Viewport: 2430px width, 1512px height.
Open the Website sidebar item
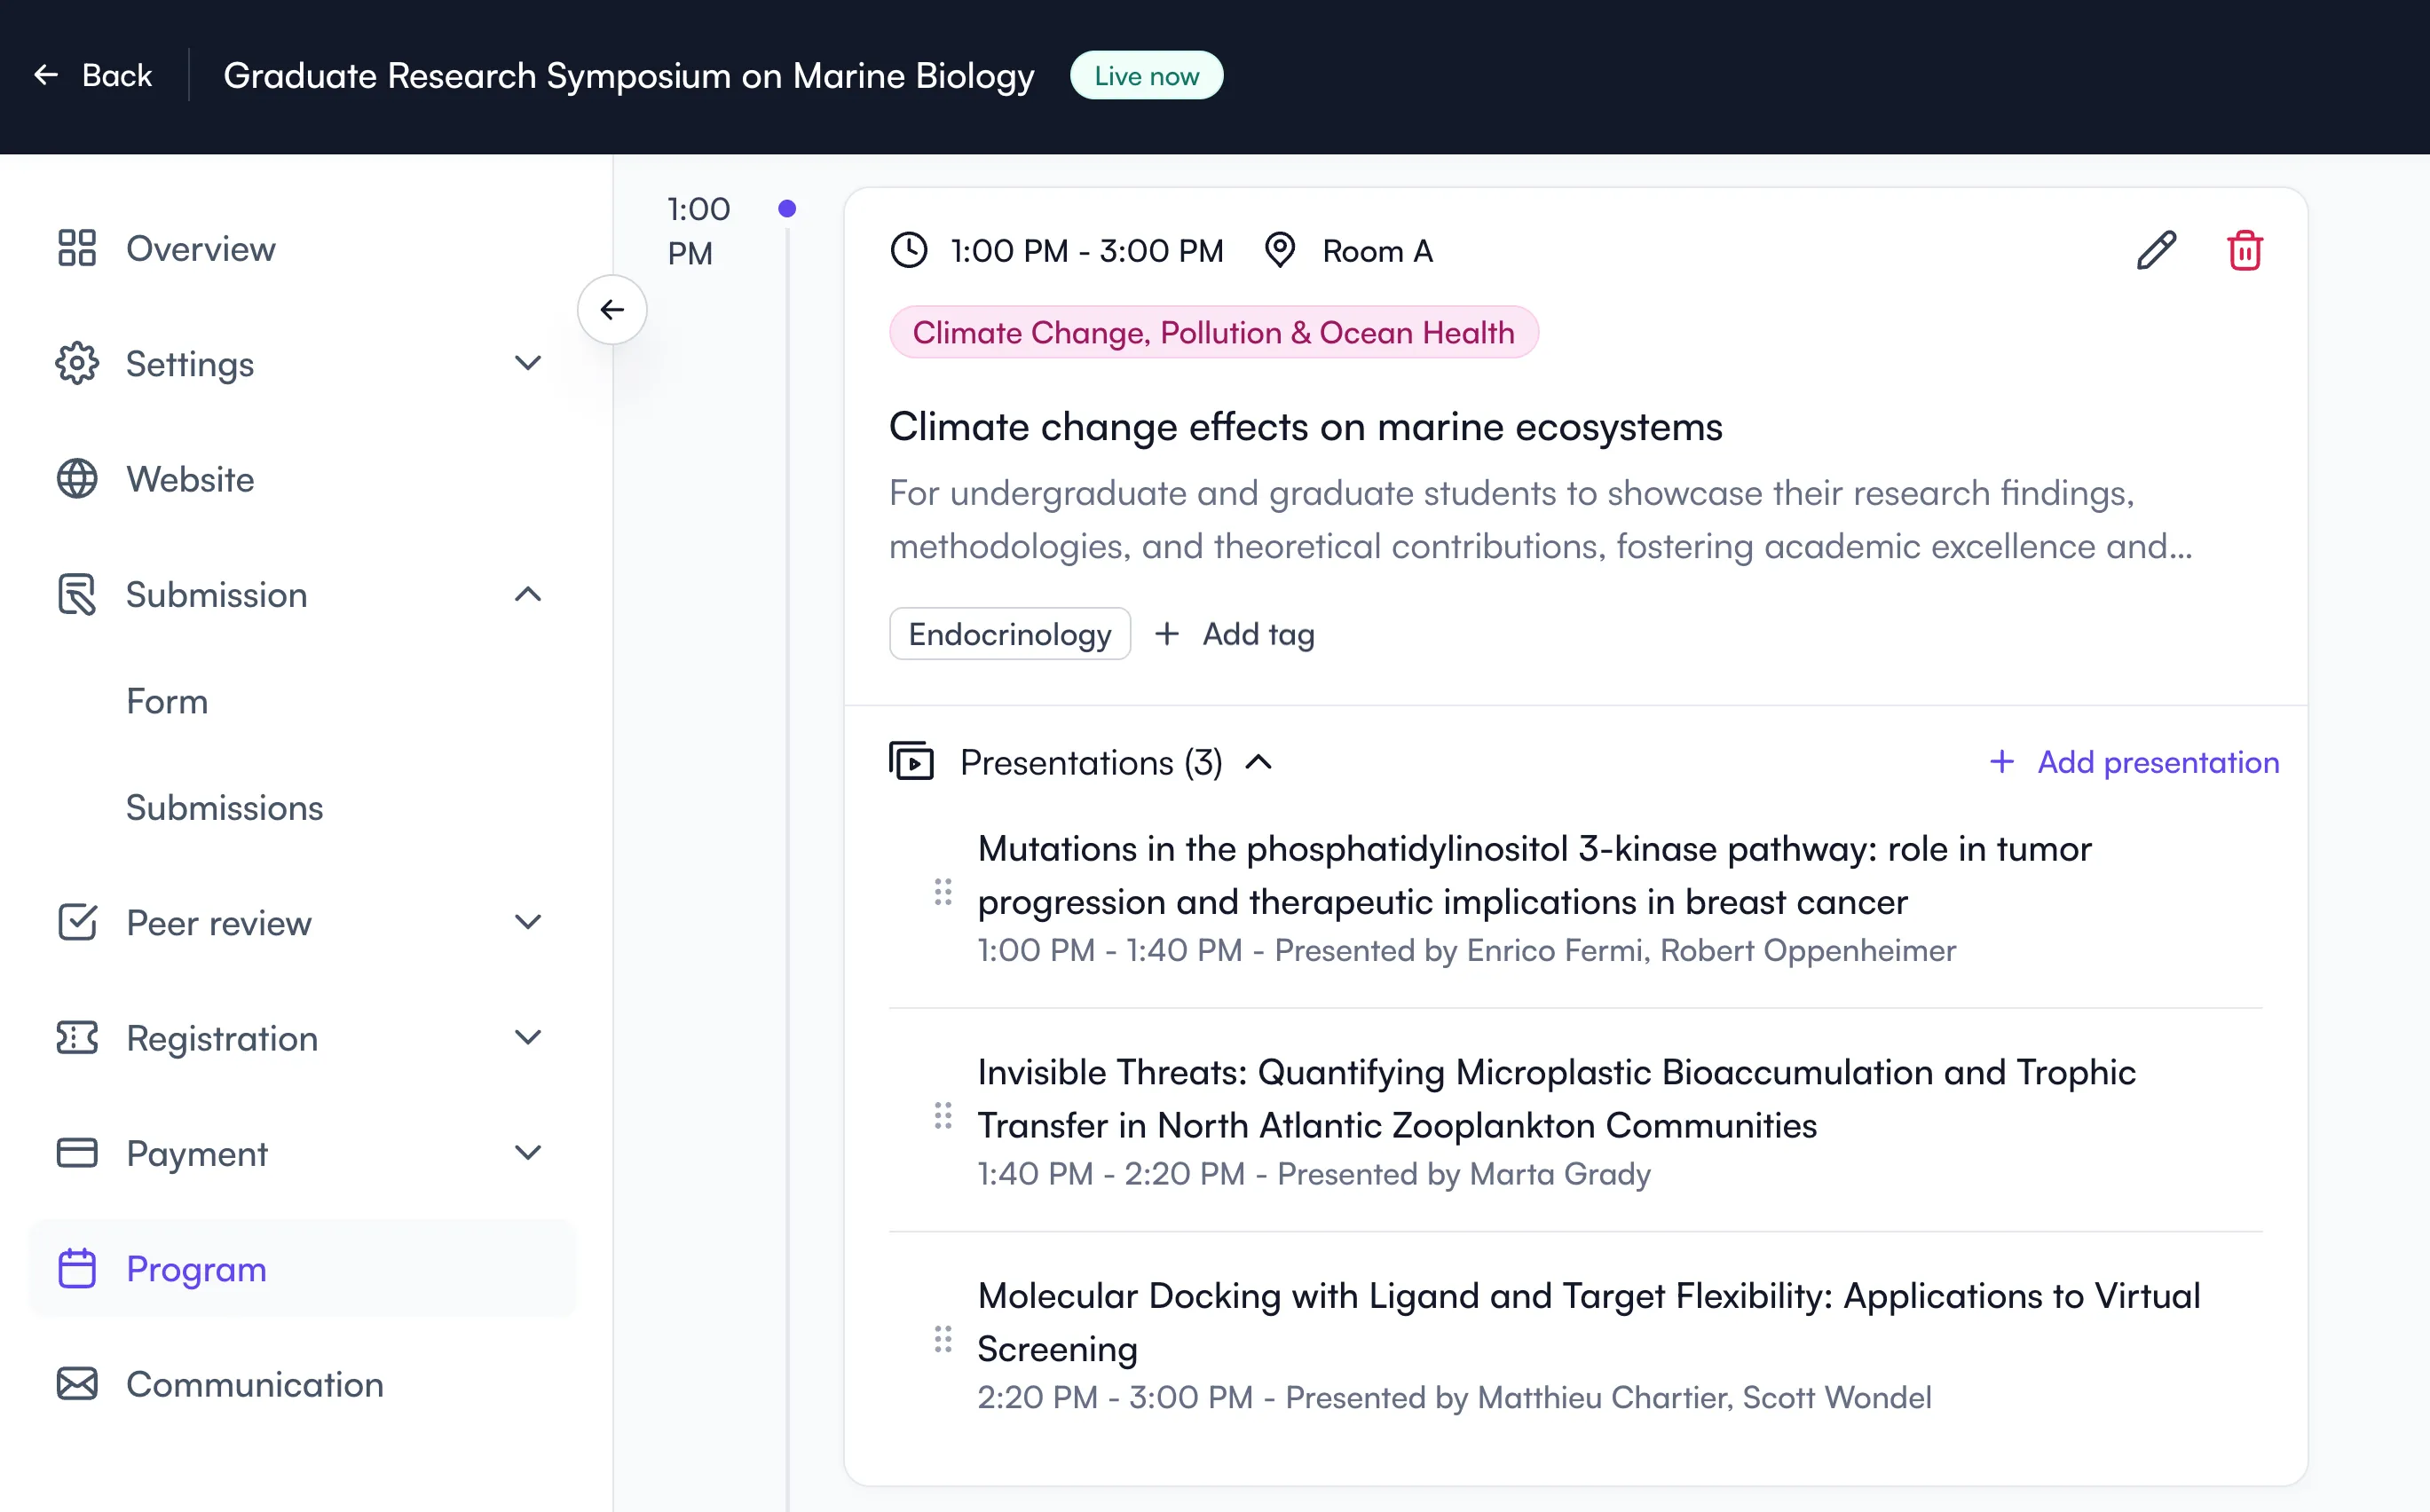(x=303, y=479)
